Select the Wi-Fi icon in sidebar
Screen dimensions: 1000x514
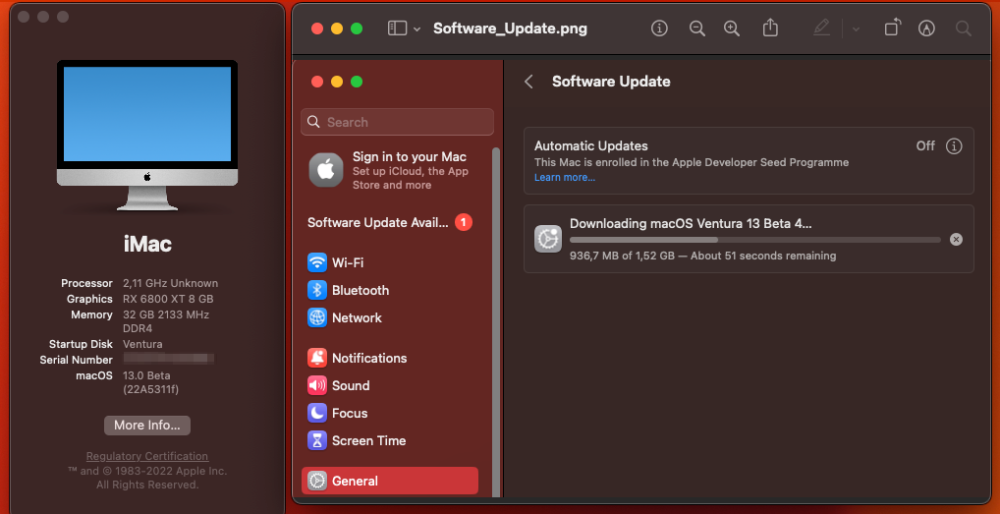(317, 262)
